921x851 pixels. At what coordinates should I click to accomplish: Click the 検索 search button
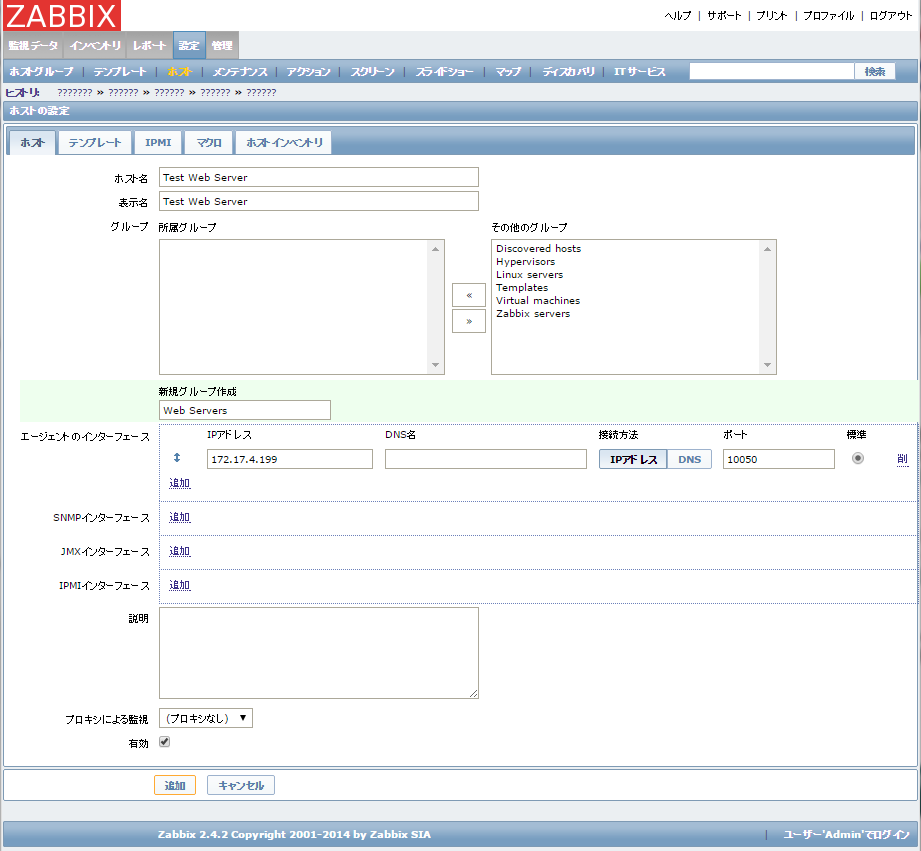875,72
